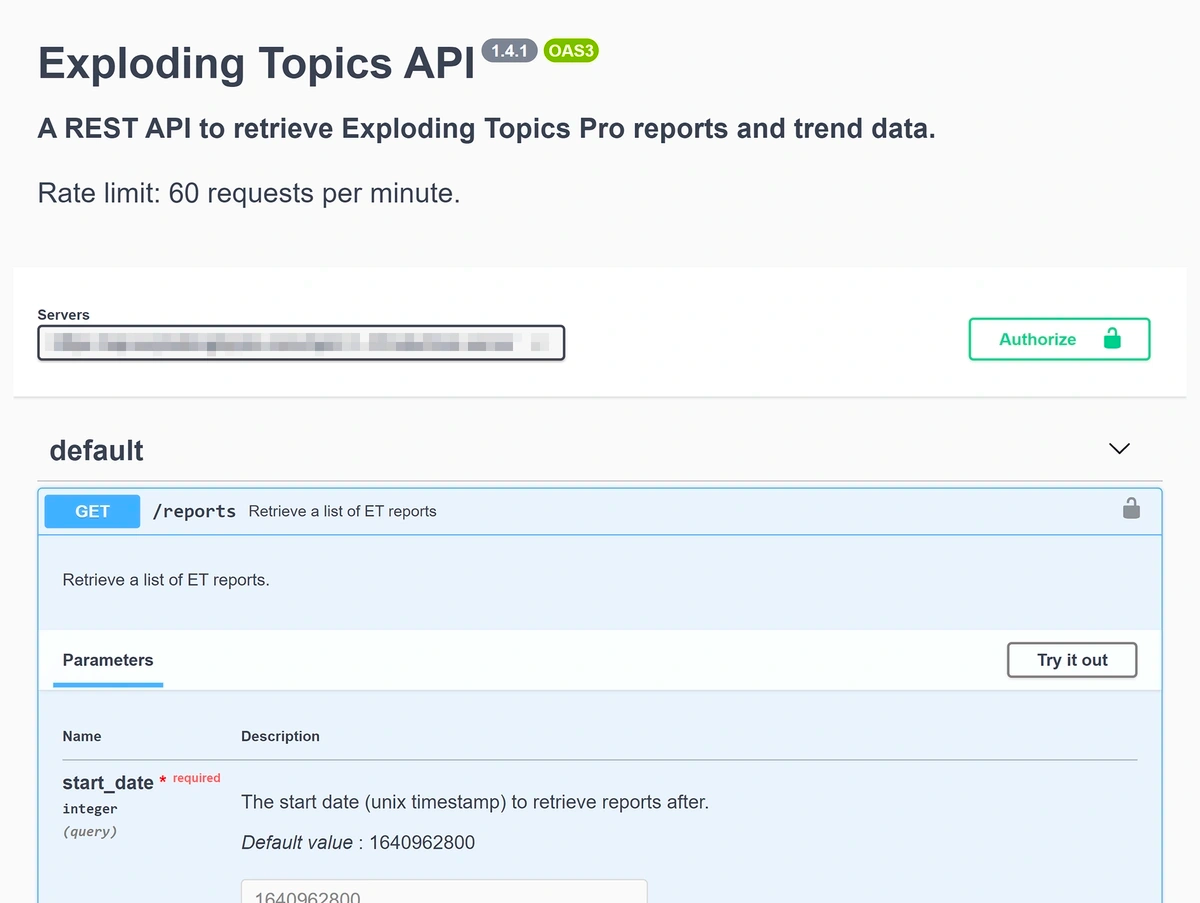Click the /reports endpoint path
Viewport: 1200px width, 903px height.
[x=194, y=511]
